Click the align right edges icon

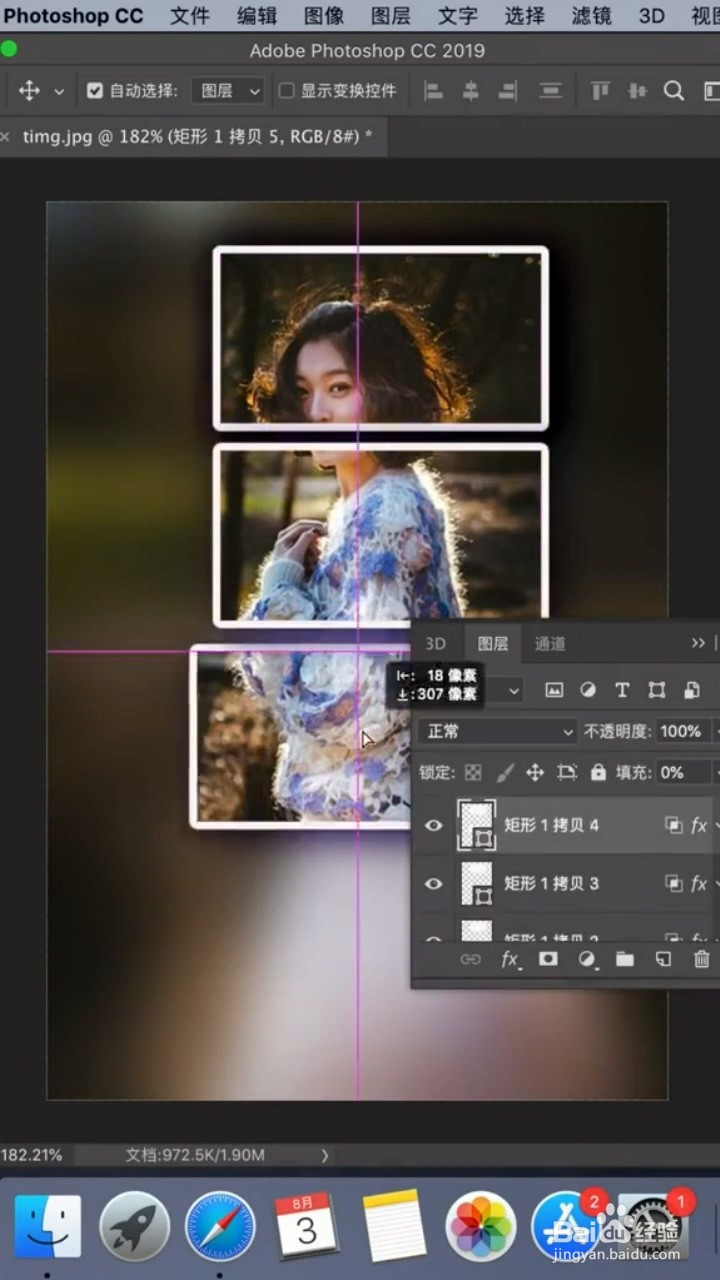[x=507, y=91]
